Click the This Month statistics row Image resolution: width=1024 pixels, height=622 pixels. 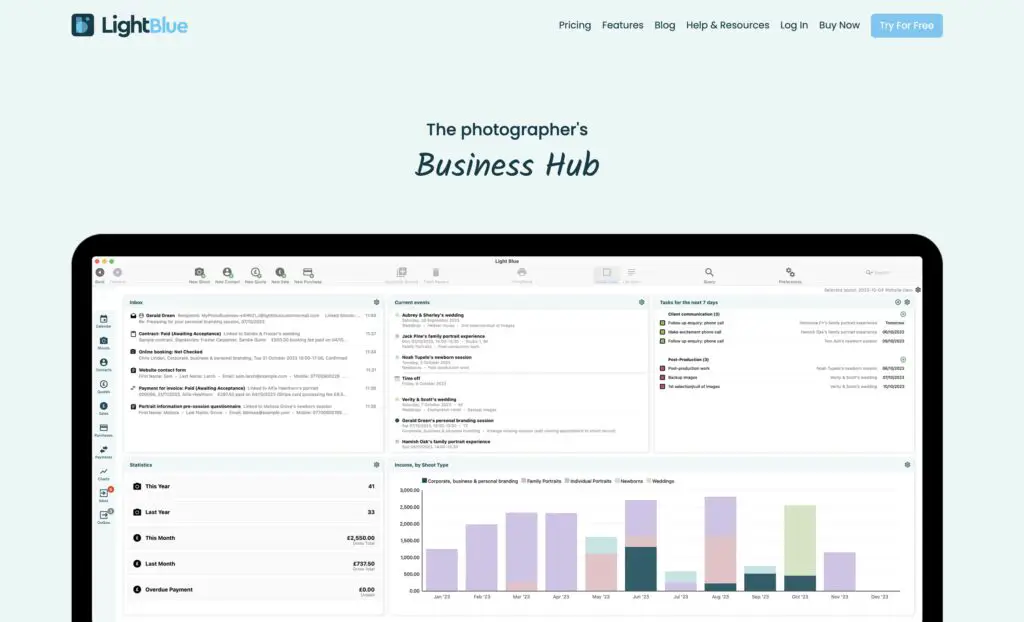click(253, 538)
